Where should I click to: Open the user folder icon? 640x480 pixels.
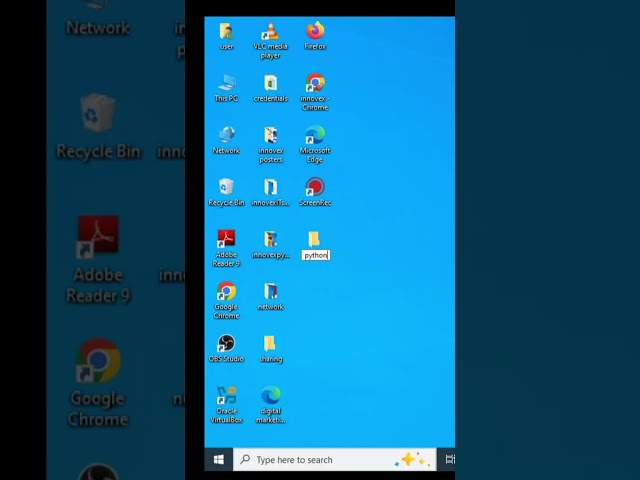227,32
